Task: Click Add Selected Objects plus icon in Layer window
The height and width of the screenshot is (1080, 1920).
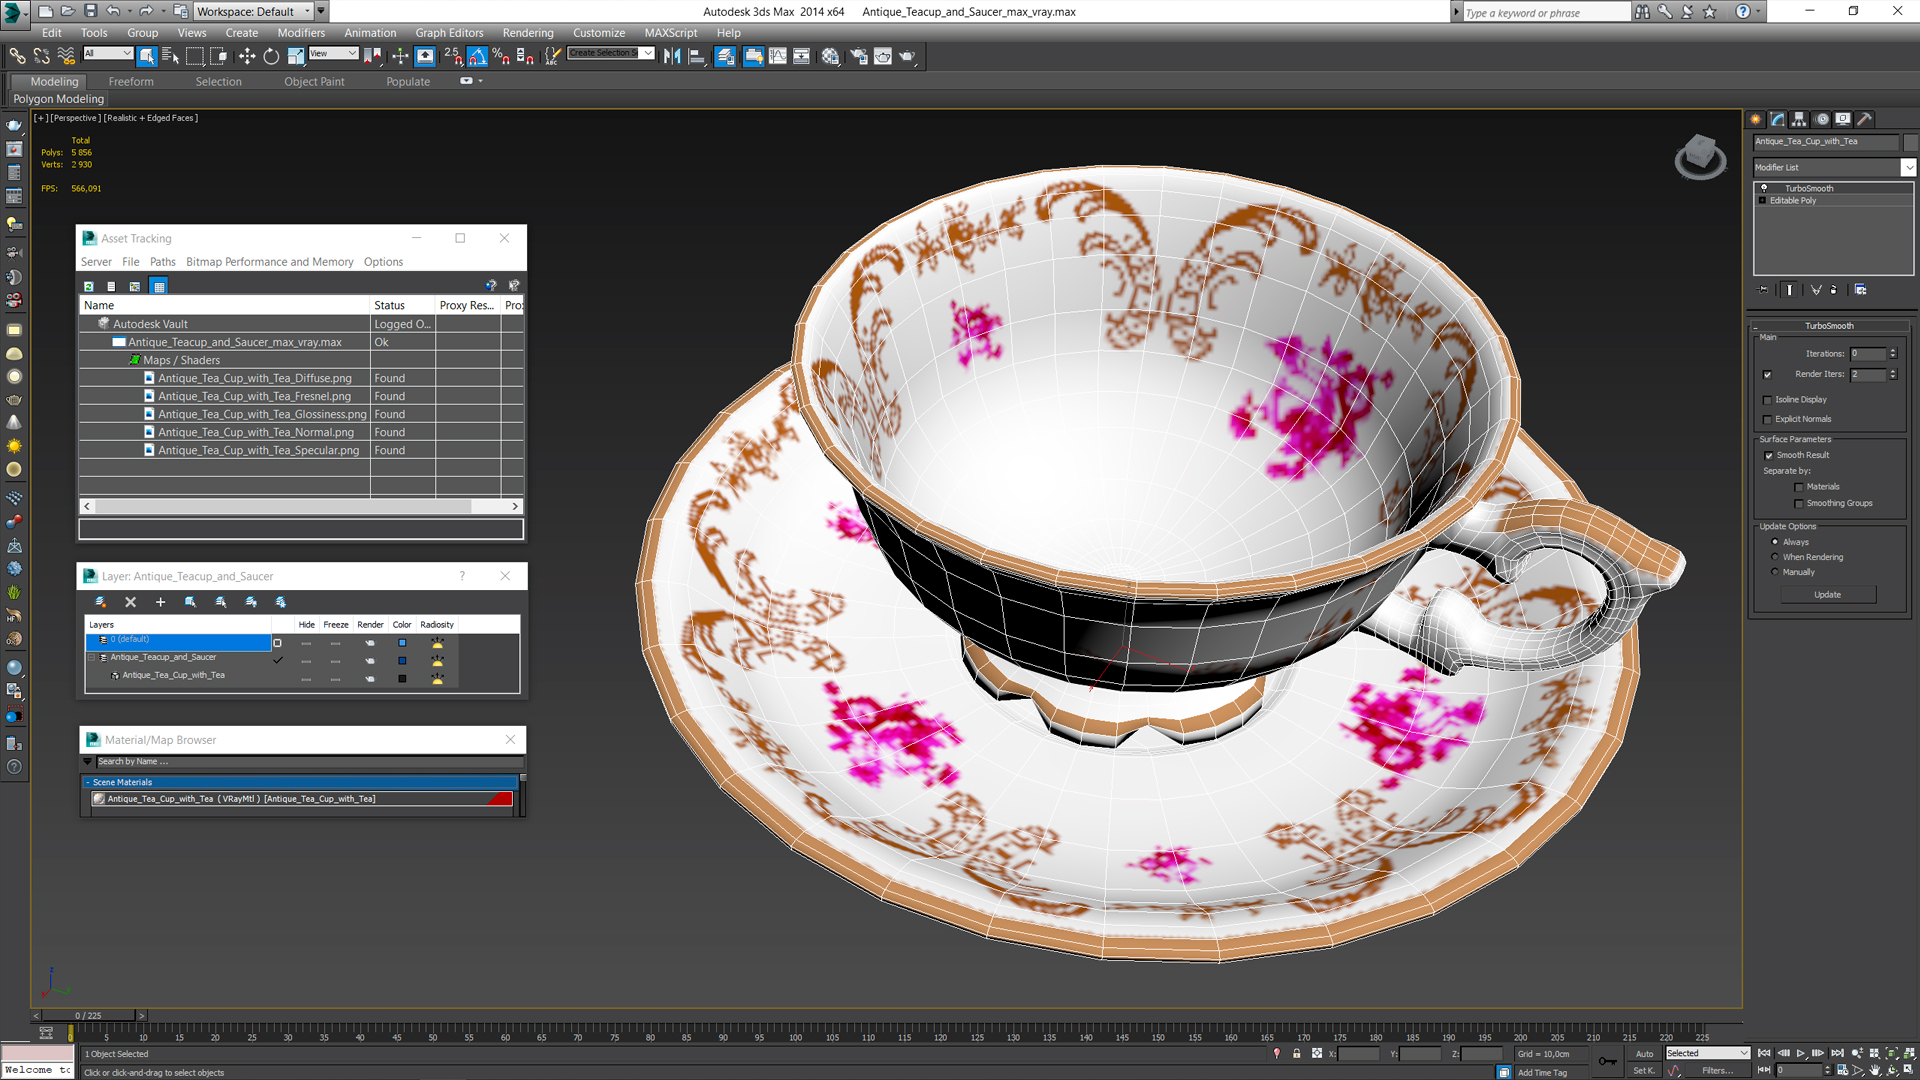Action: click(160, 602)
